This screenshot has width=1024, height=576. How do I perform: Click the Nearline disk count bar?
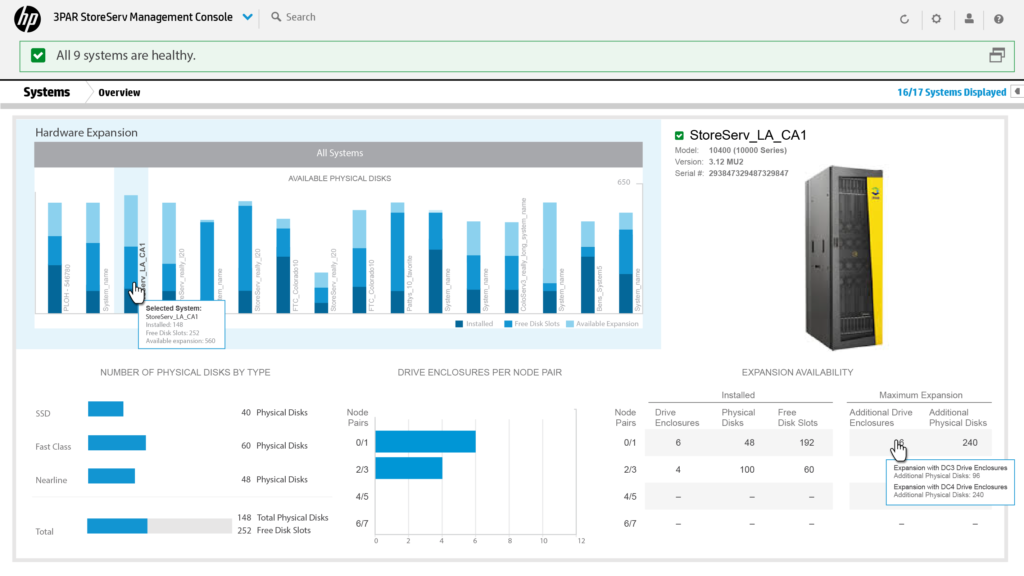click(x=112, y=476)
